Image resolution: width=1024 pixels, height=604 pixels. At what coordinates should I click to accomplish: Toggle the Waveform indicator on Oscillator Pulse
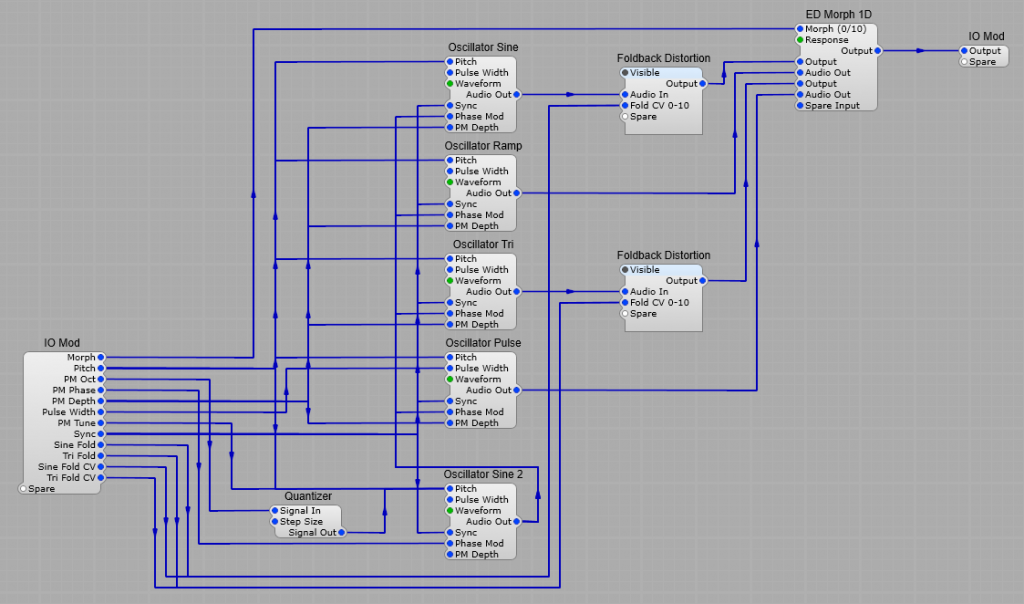click(x=450, y=379)
